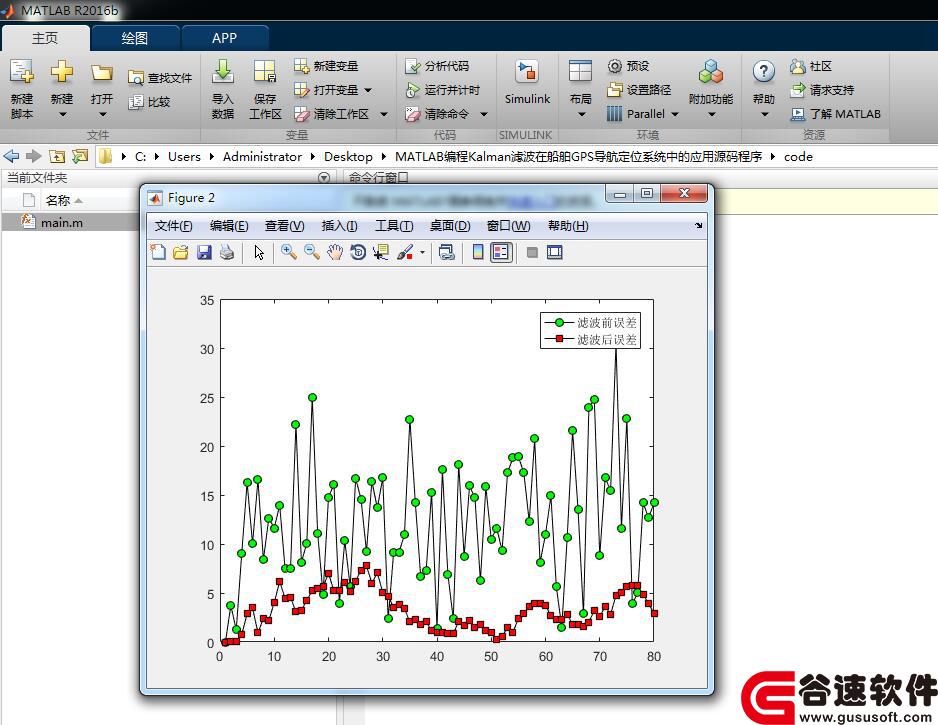Toggle Hide Plot Tools gray square icon
This screenshot has height=725, width=938.
[532, 252]
